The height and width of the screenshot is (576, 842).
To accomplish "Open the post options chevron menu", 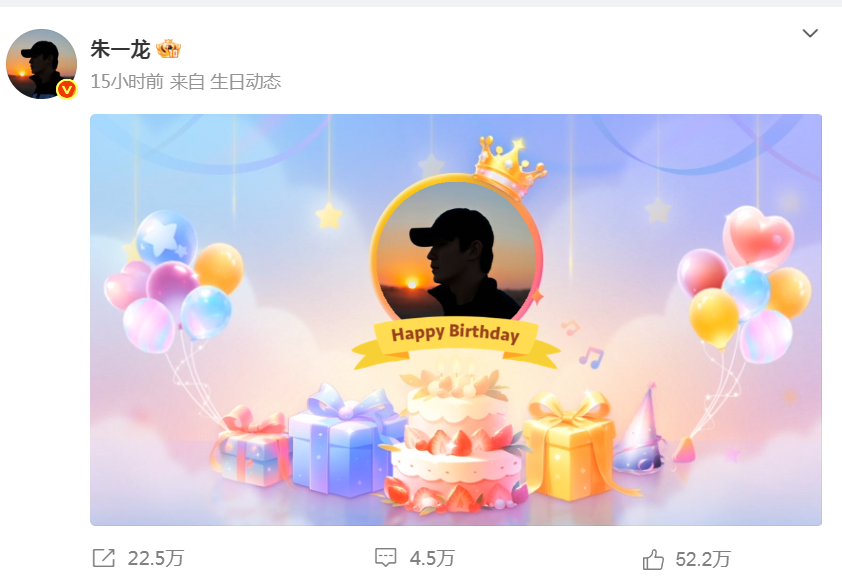I will click(810, 33).
